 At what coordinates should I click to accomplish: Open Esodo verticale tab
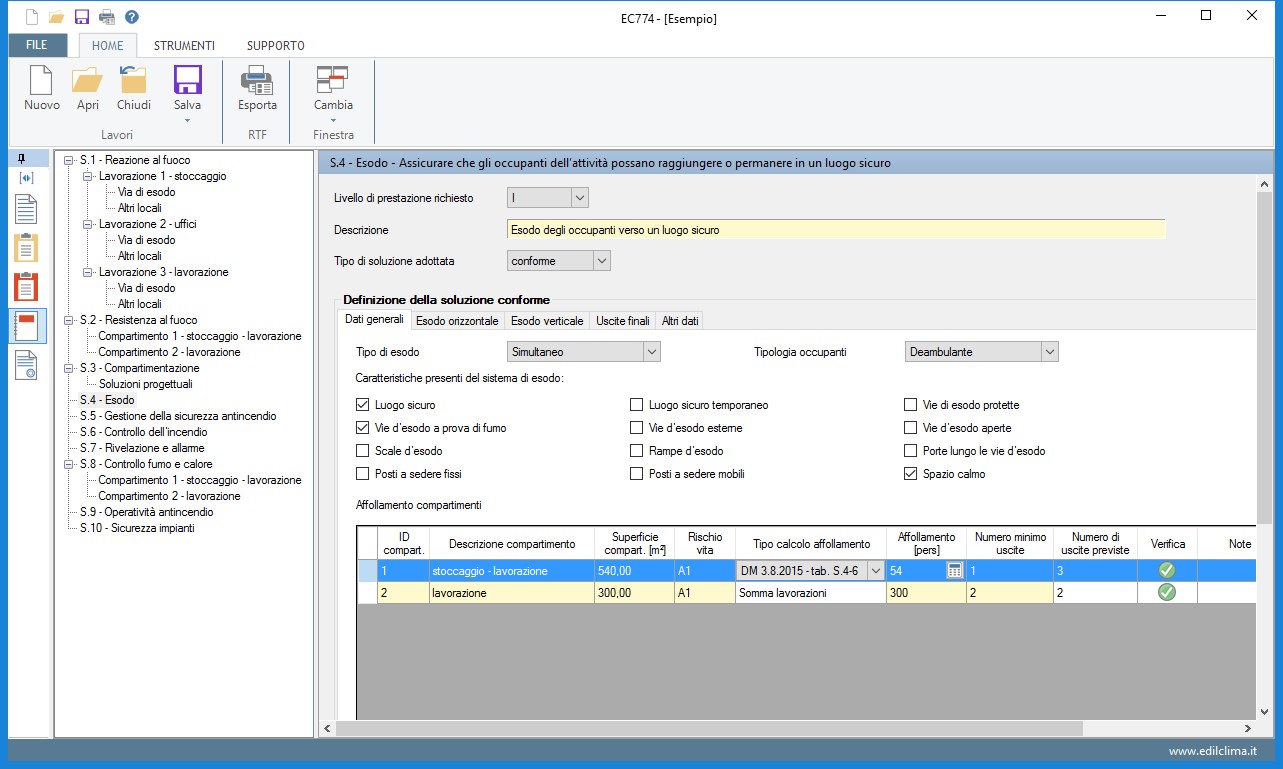pos(547,320)
